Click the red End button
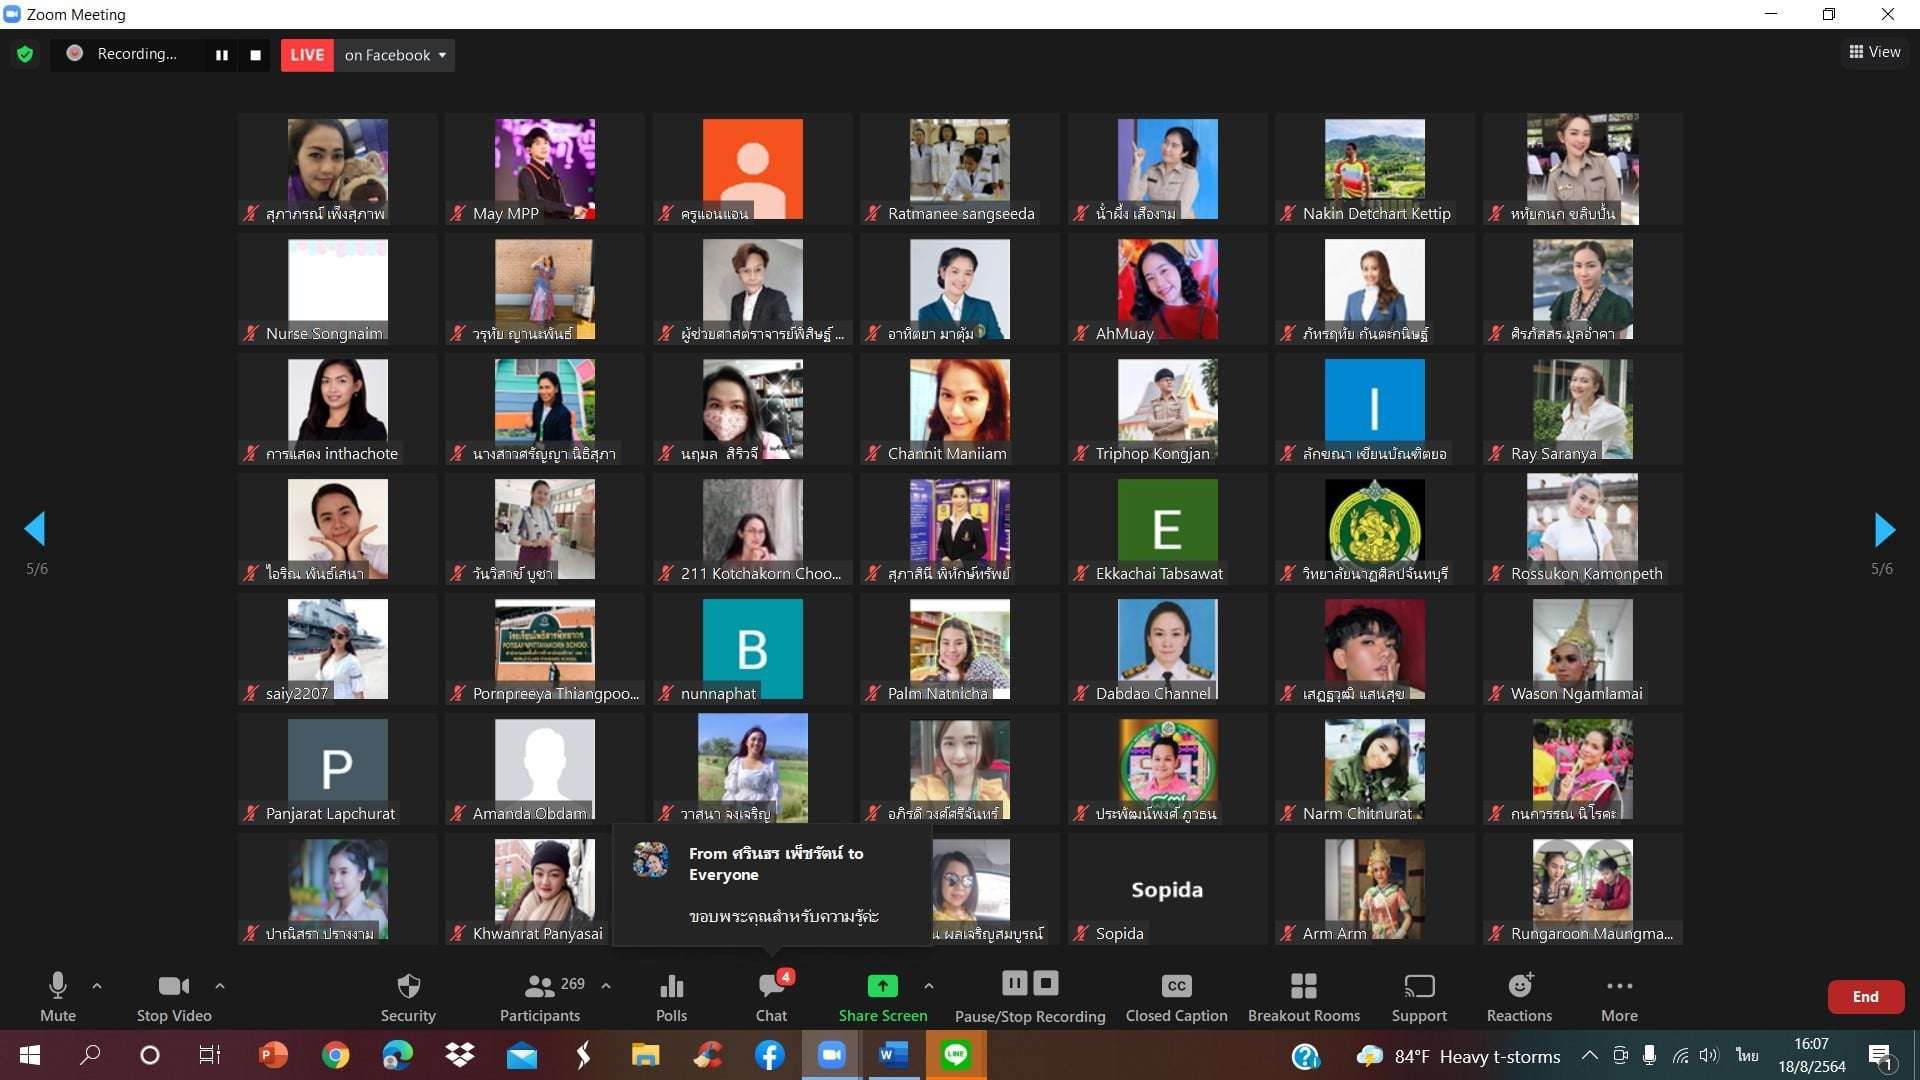Viewport: 1920px width, 1080px height. (1865, 996)
